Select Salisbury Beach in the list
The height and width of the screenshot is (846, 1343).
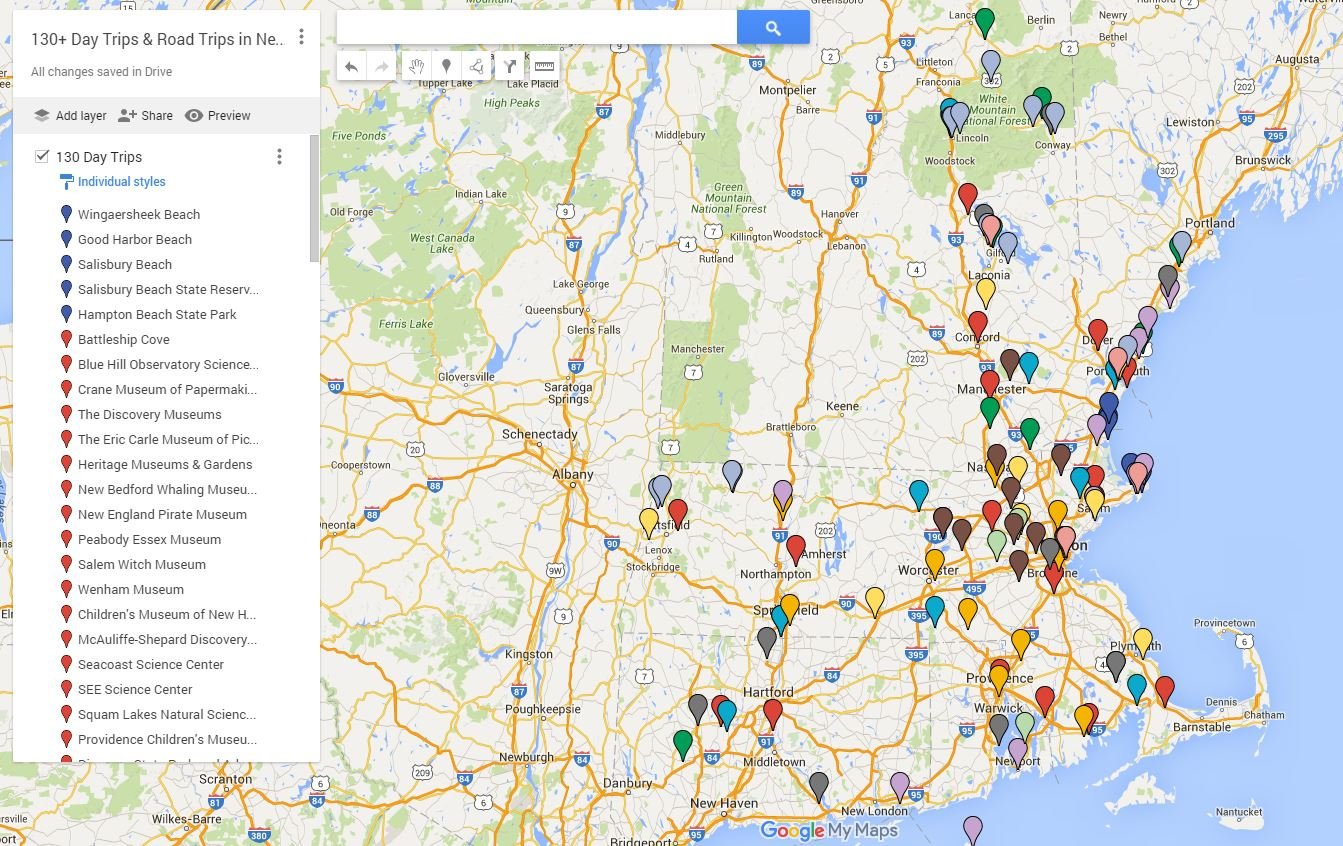point(125,264)
